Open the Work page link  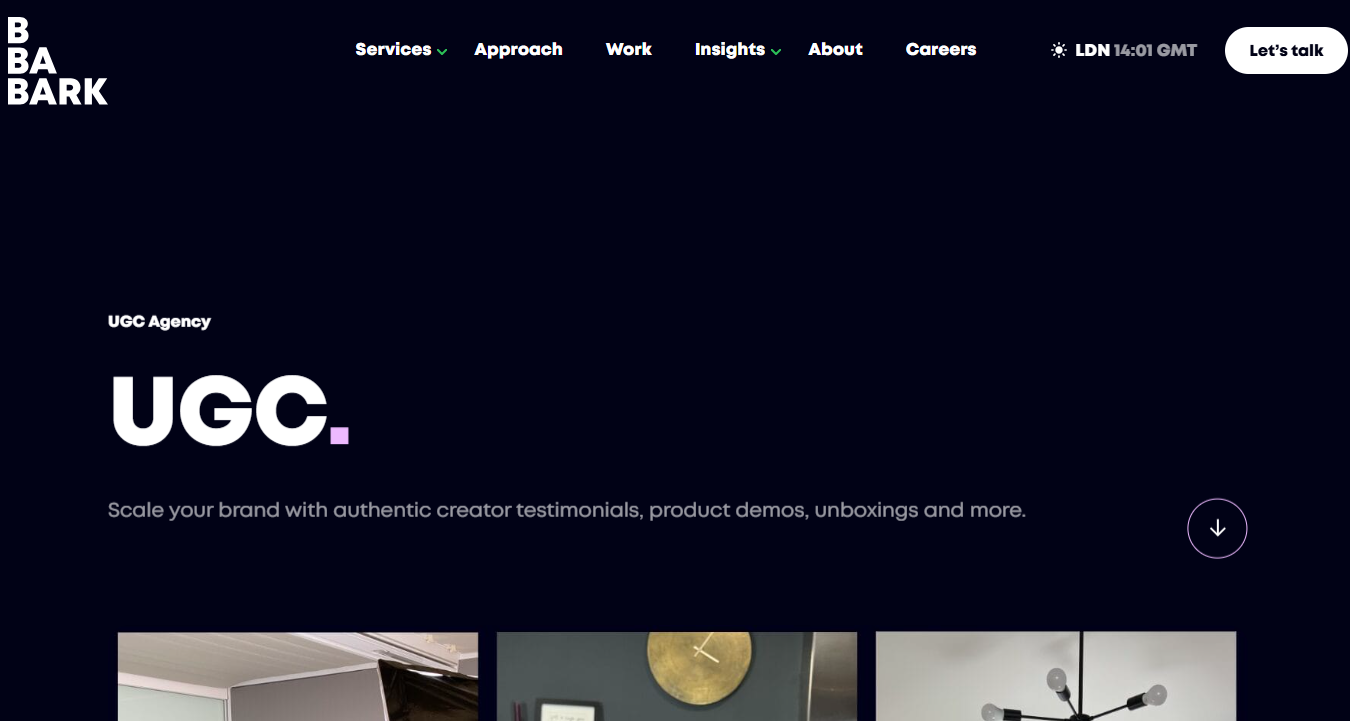point(629,49)
